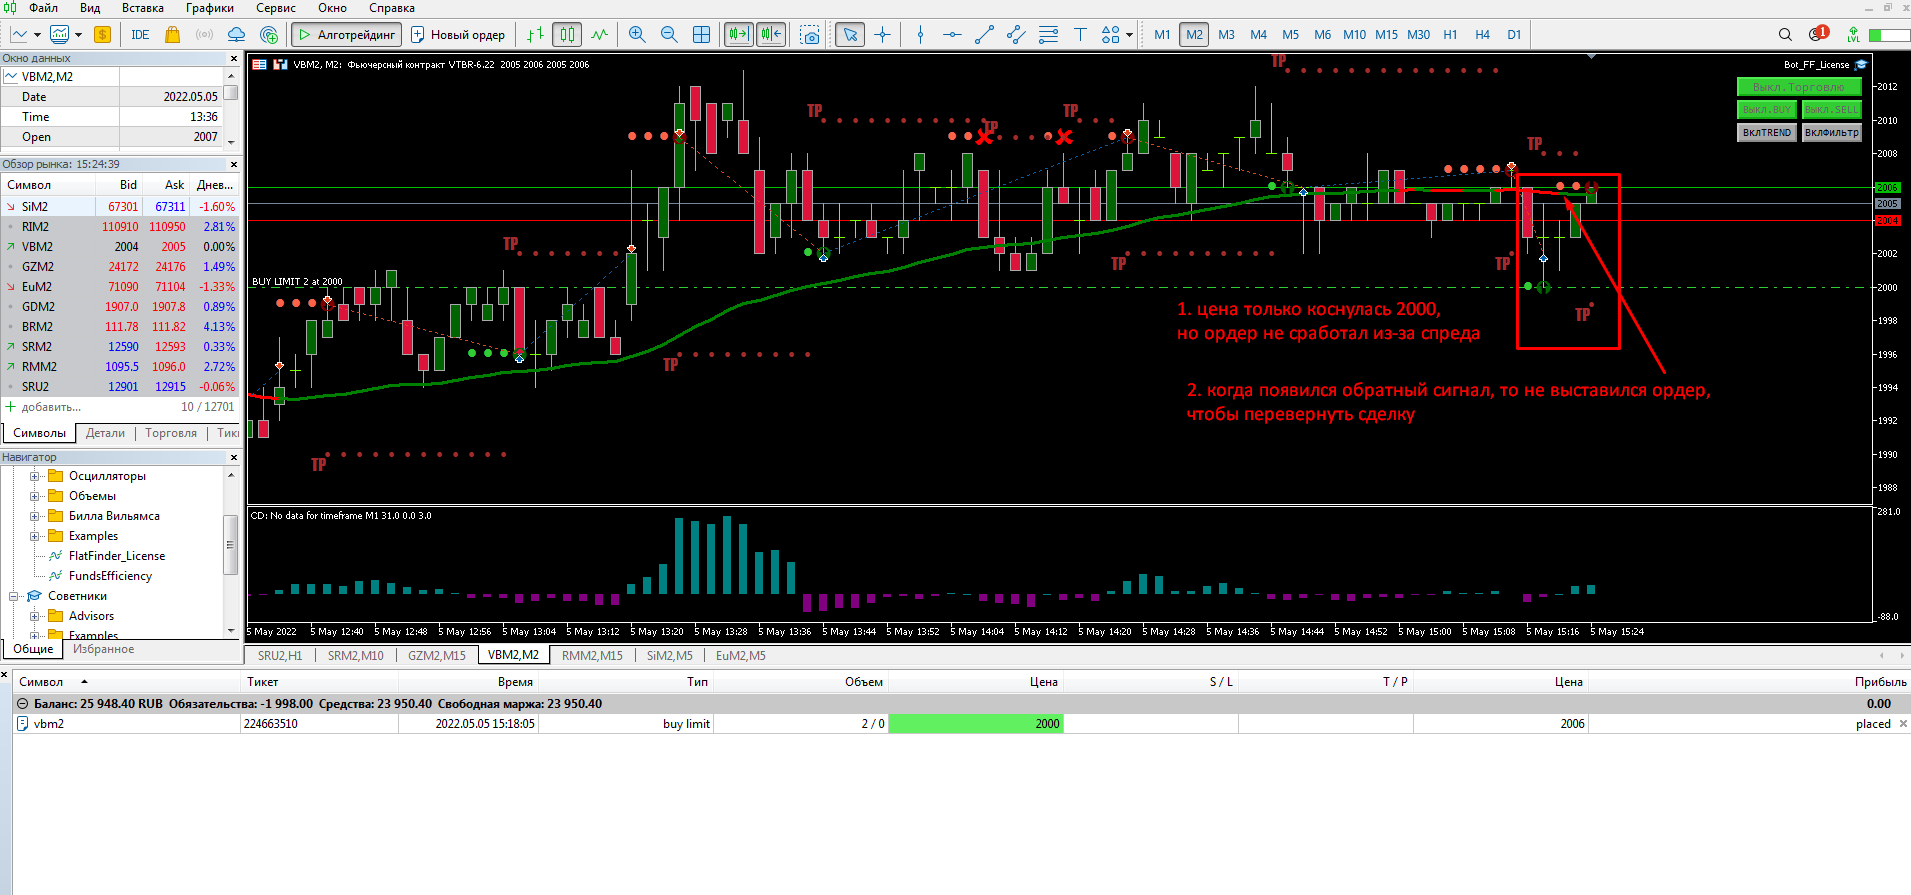Viewport: 1911px width, 895px height.
Task: Expand the Advisors tree node
Action: coord(35,616)
